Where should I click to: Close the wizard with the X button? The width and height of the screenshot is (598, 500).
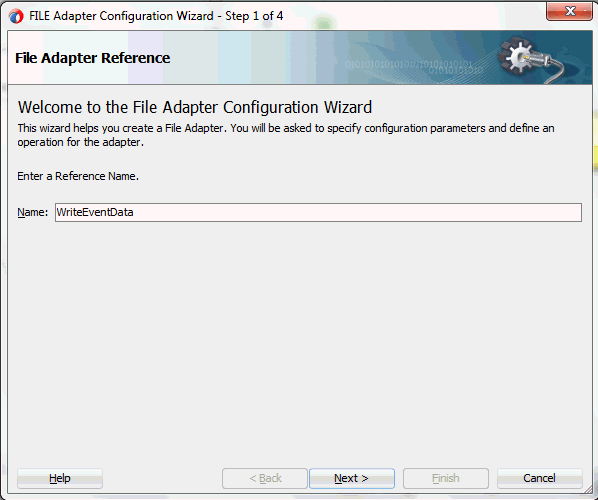[x=569, y=11]
